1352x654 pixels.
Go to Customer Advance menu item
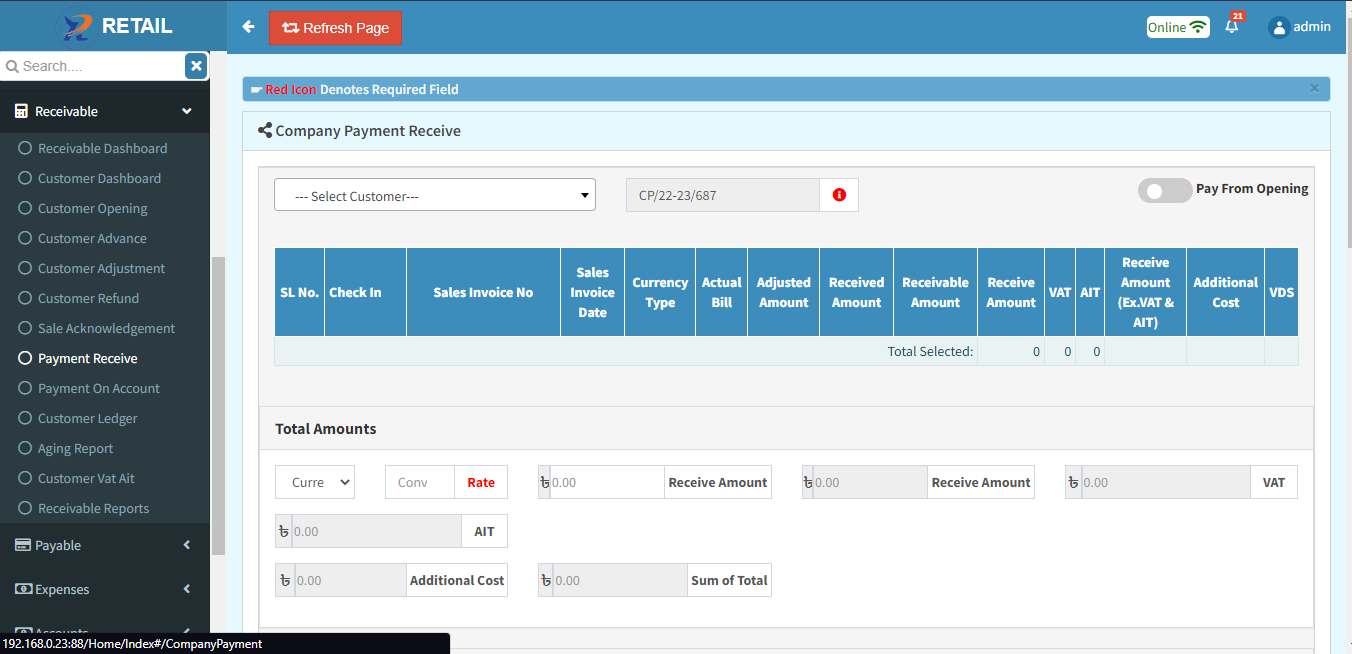click(x=92, y=238)
